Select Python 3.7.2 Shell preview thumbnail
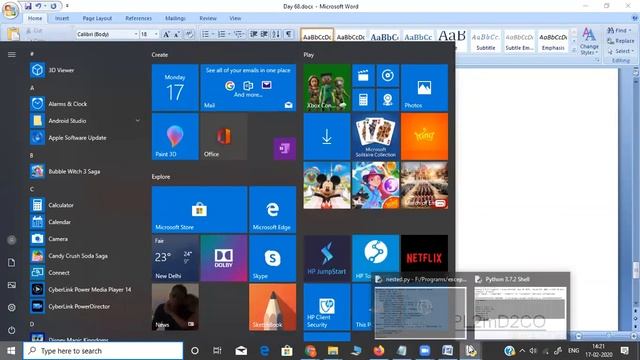Screen dimensions: 640x360 [520, 313]
